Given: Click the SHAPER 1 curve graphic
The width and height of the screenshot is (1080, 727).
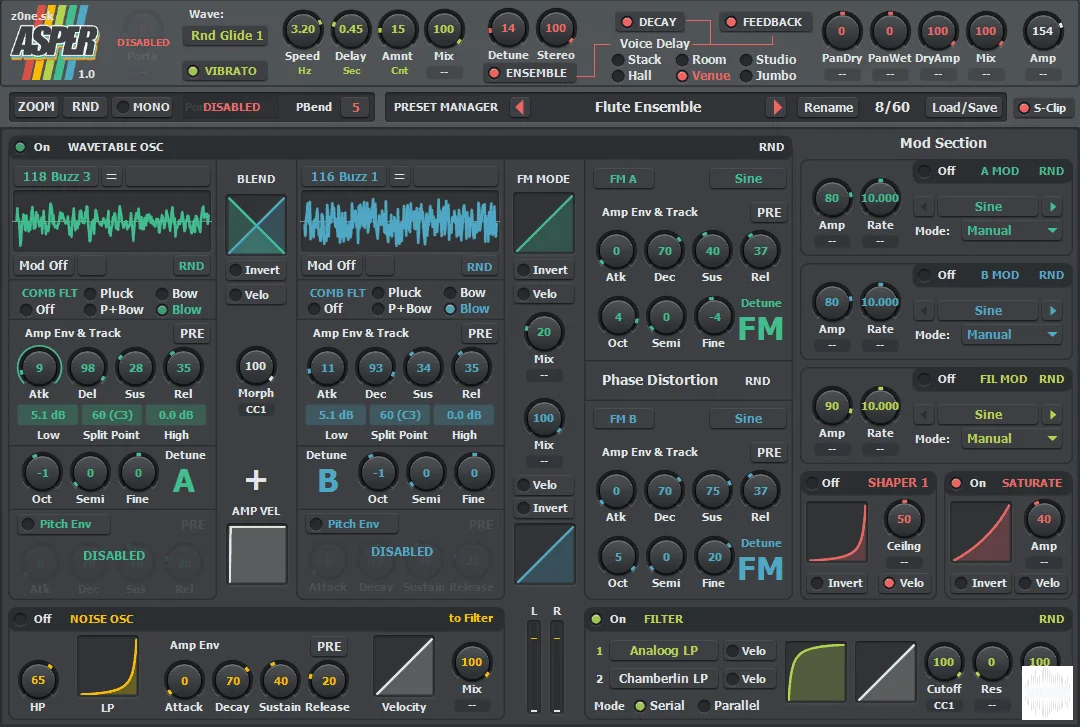Looking at the screenshot, I should pos(836,532).
